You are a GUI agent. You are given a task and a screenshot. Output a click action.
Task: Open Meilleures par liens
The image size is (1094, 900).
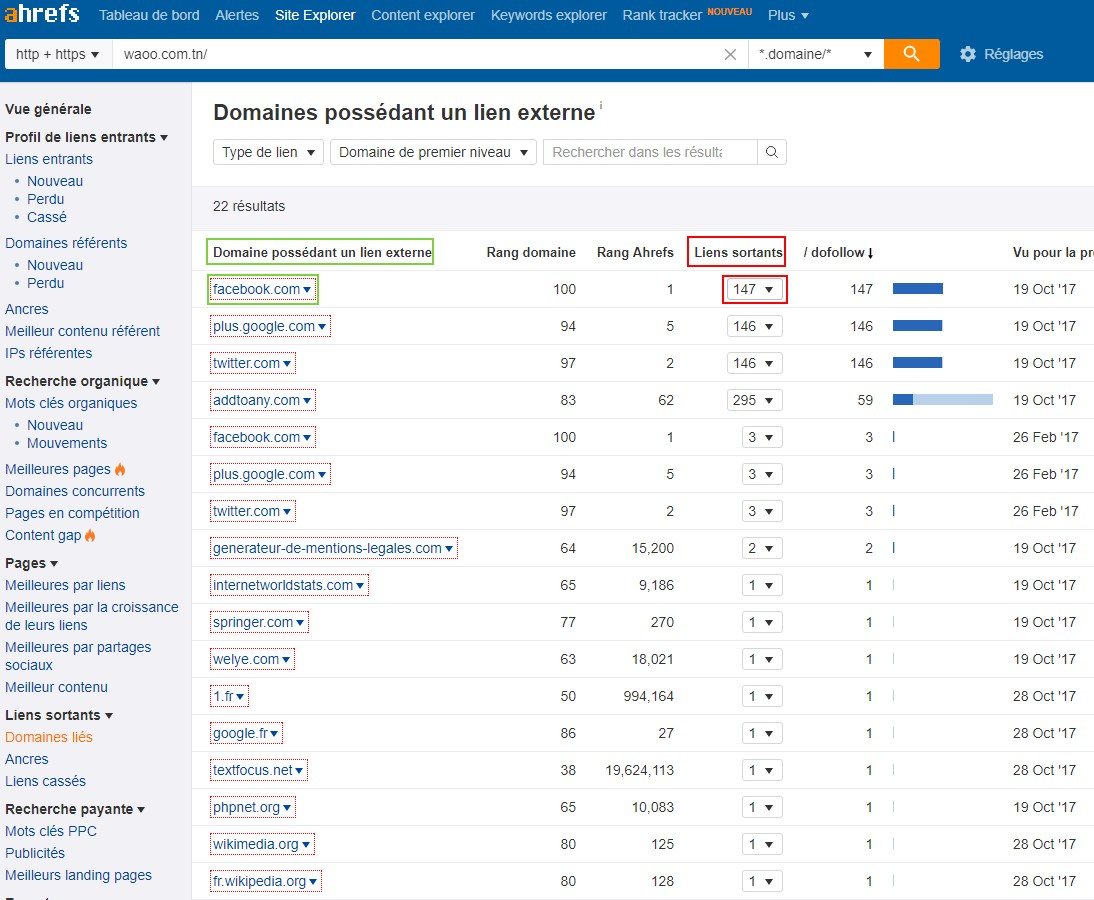pos(66,585)
